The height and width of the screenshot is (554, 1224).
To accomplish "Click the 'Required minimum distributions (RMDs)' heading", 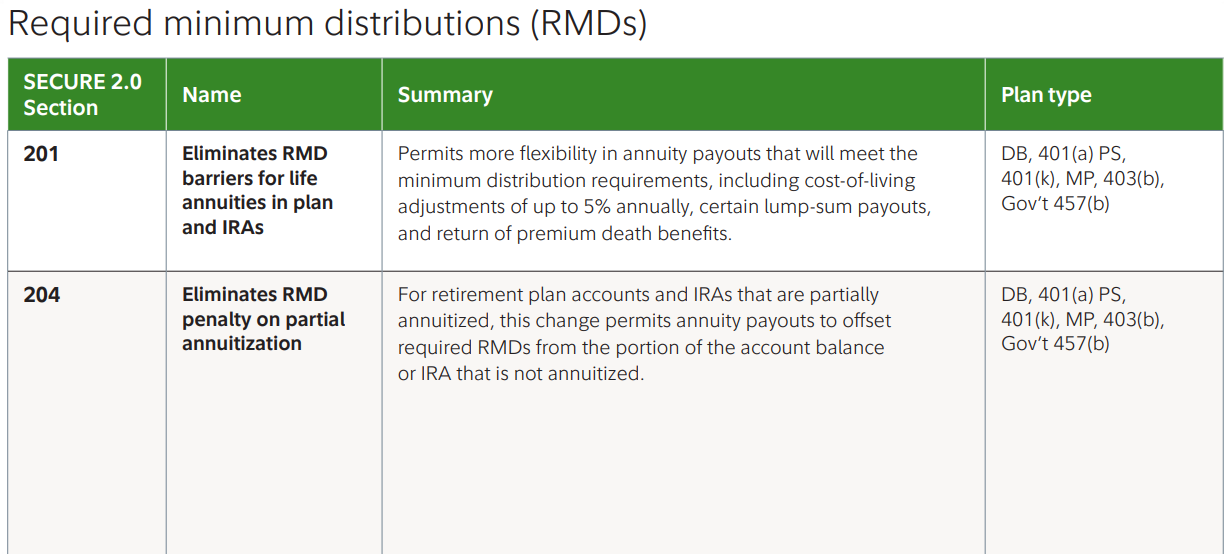I will coord(327,23).
